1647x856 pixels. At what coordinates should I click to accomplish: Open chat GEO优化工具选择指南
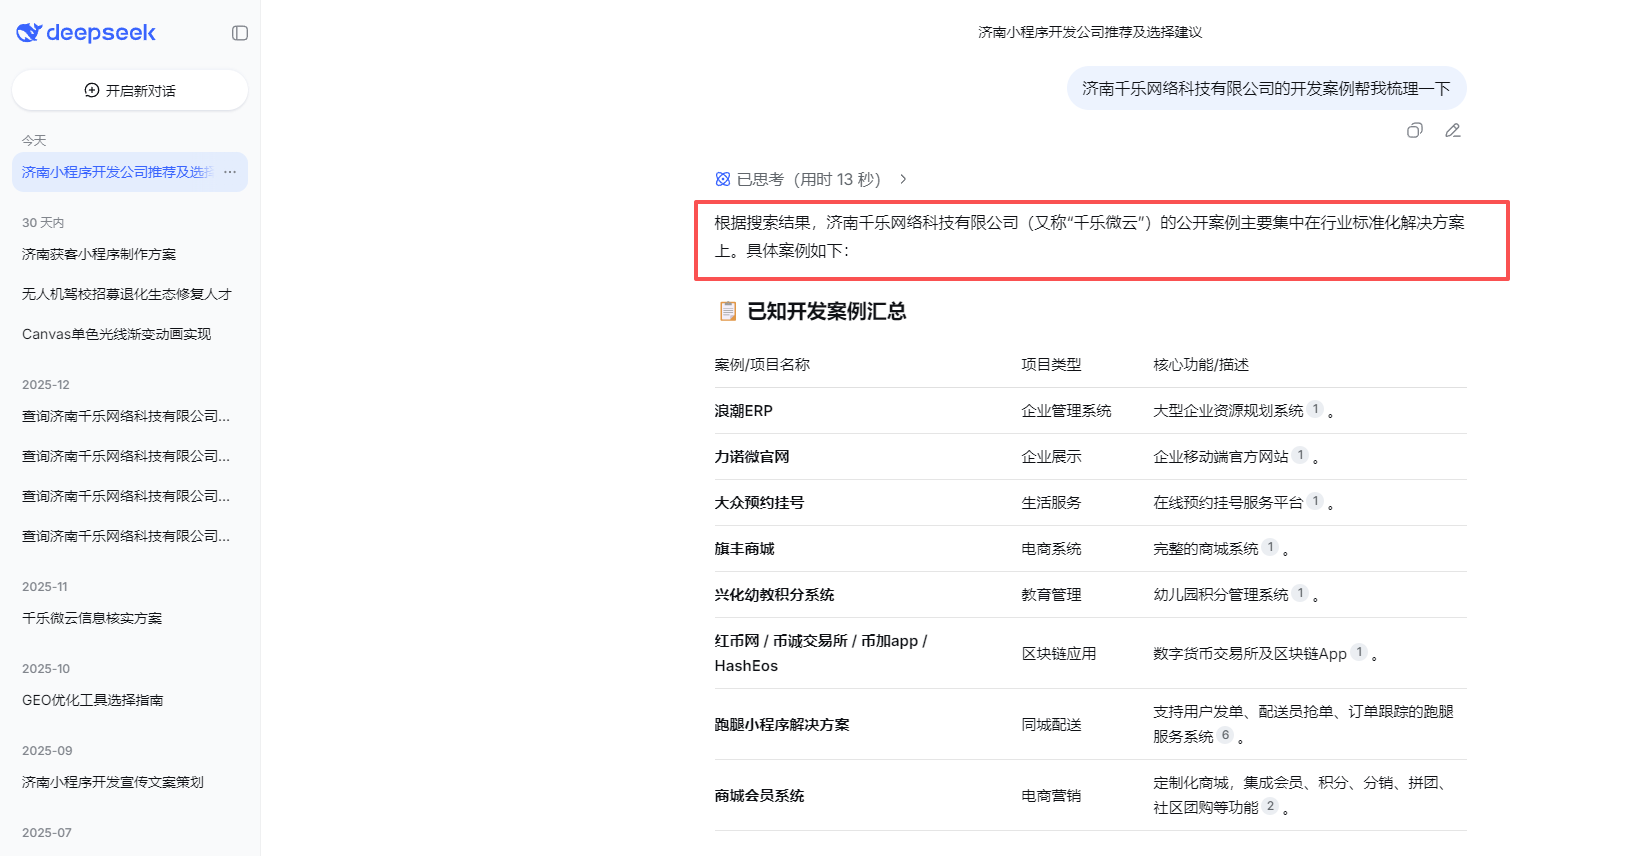tap(92, 700)
